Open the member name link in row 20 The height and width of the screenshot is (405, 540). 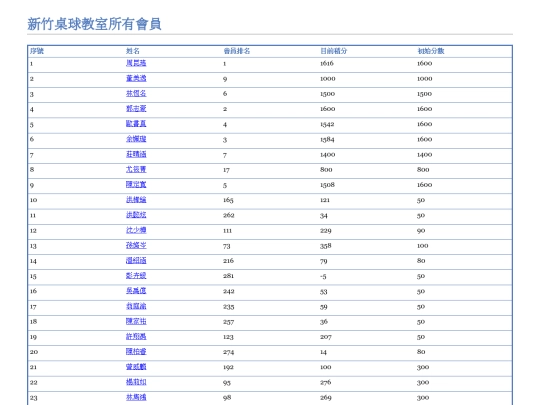136,352
